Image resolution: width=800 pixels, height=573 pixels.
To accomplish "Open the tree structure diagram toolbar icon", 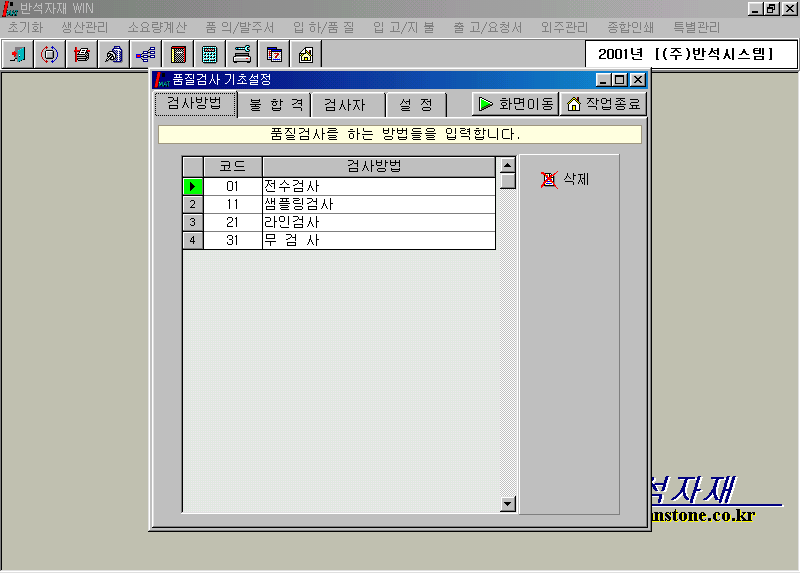I will [x=146, y=54].
